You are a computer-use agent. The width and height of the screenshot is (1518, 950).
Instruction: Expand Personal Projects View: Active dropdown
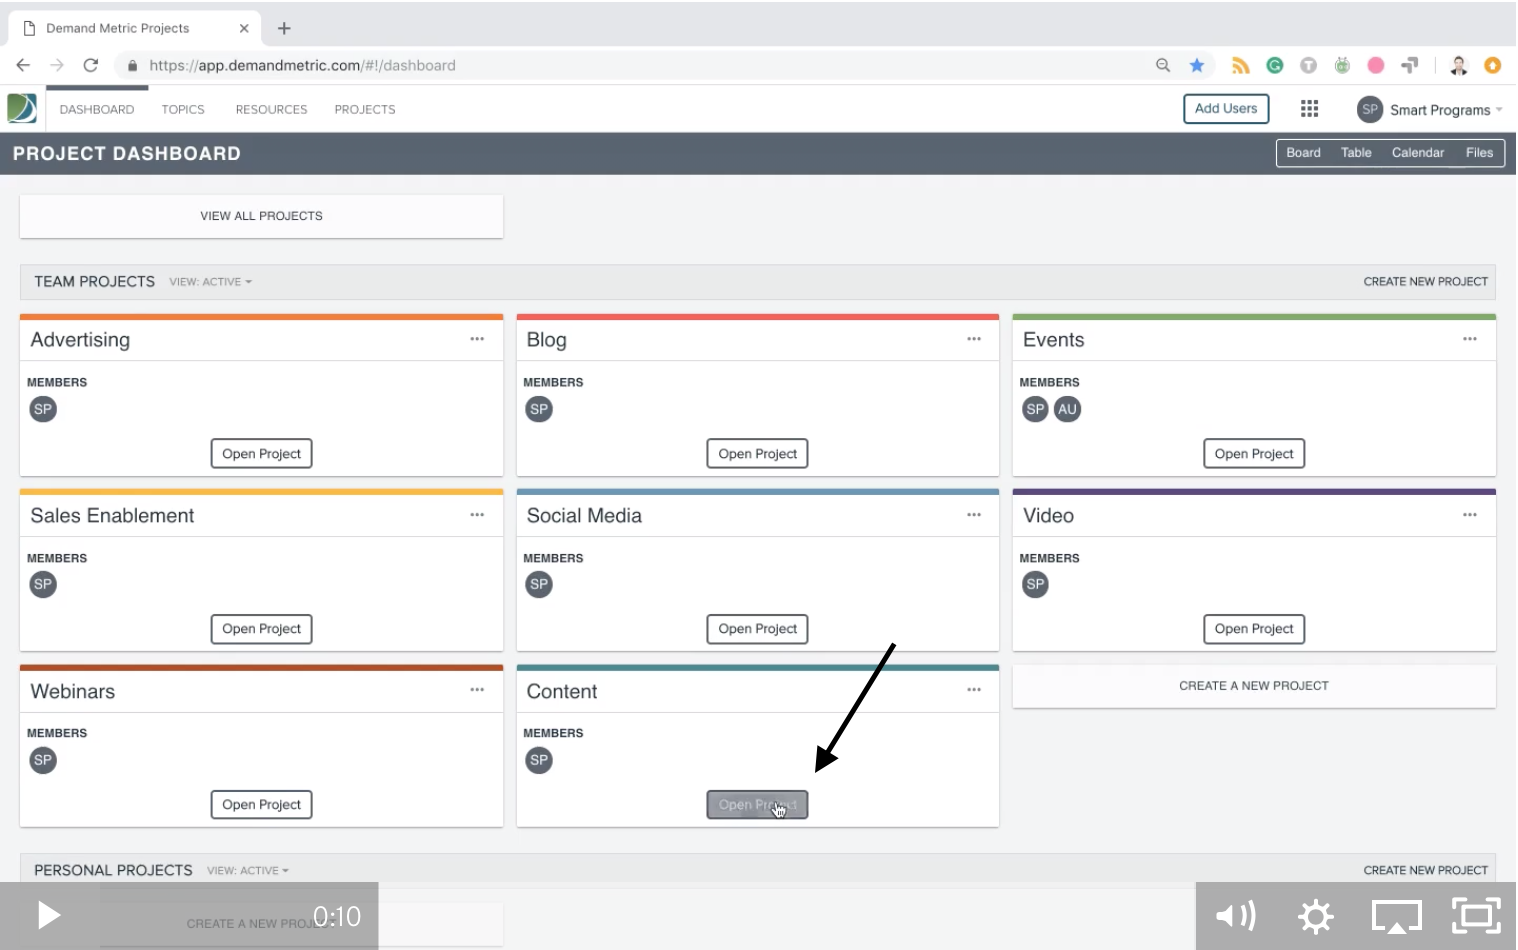tap(248, 871)
